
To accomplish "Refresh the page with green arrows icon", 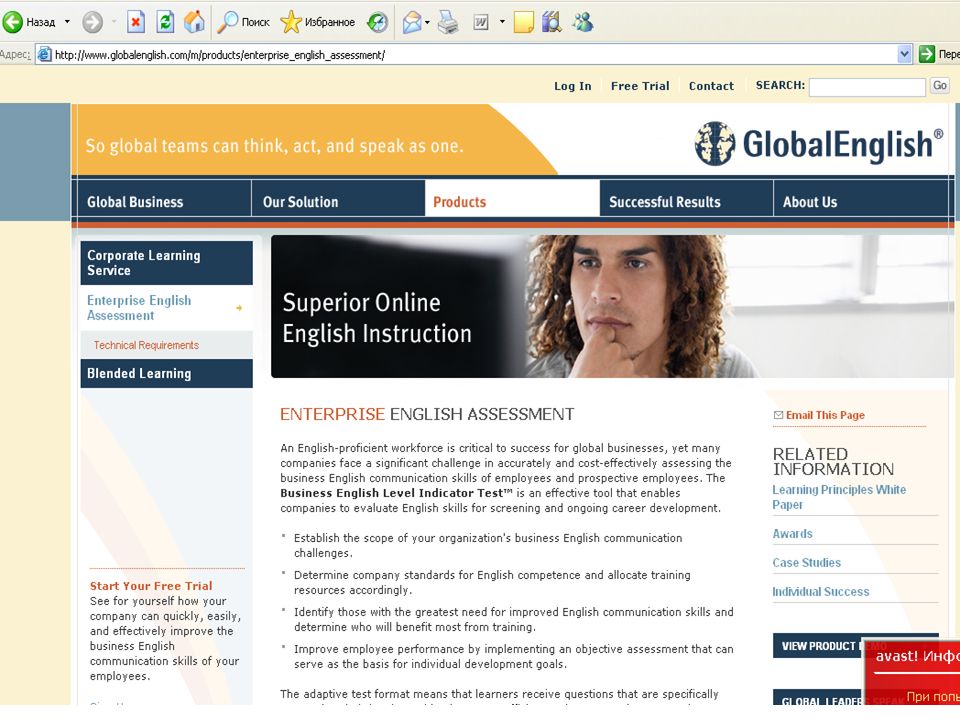I will coord(165,23).
